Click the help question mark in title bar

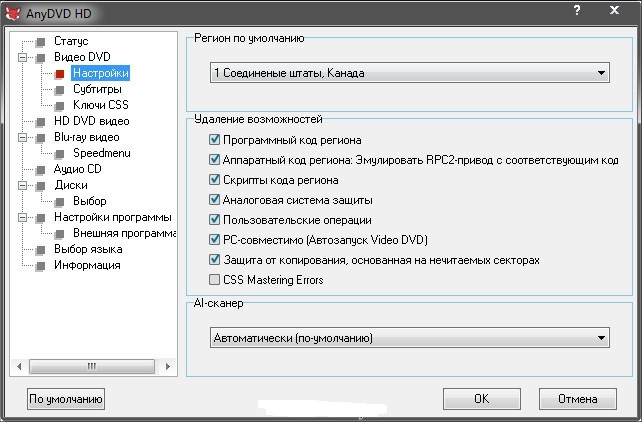click(577, 10)
